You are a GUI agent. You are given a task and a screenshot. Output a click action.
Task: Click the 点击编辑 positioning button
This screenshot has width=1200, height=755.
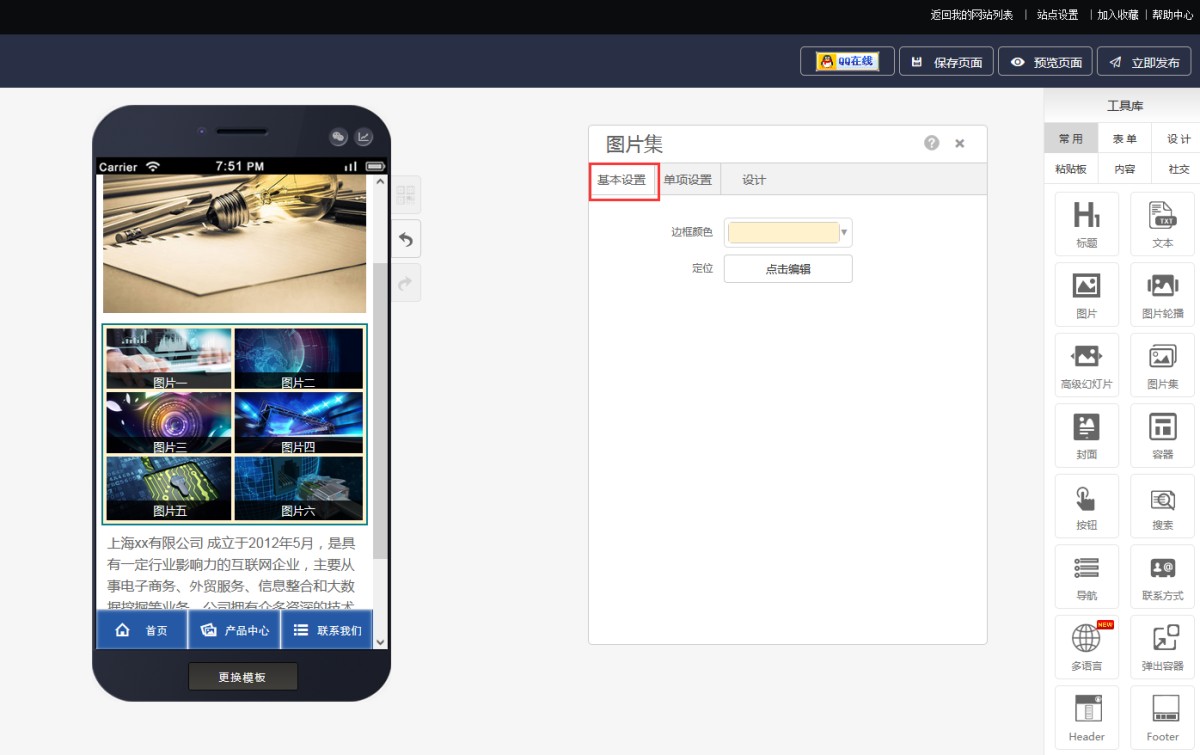coord(788,269)
